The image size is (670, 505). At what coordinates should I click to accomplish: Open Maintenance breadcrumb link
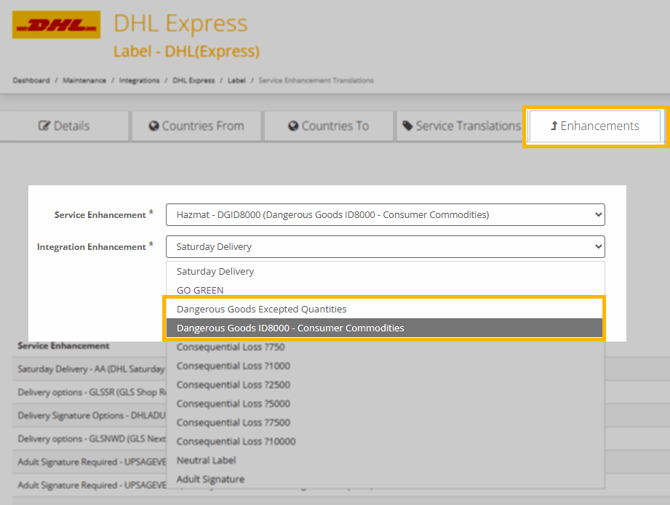[x=84, y=80]
